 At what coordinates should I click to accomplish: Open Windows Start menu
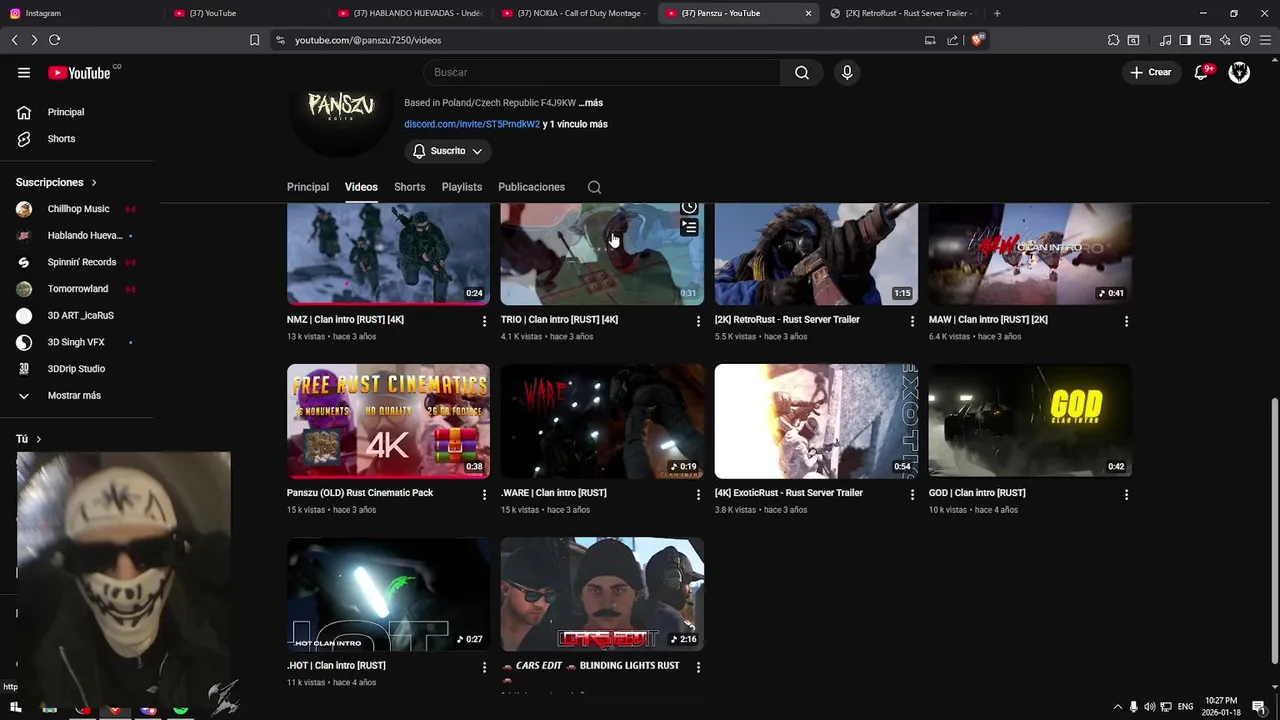[15, 707]
